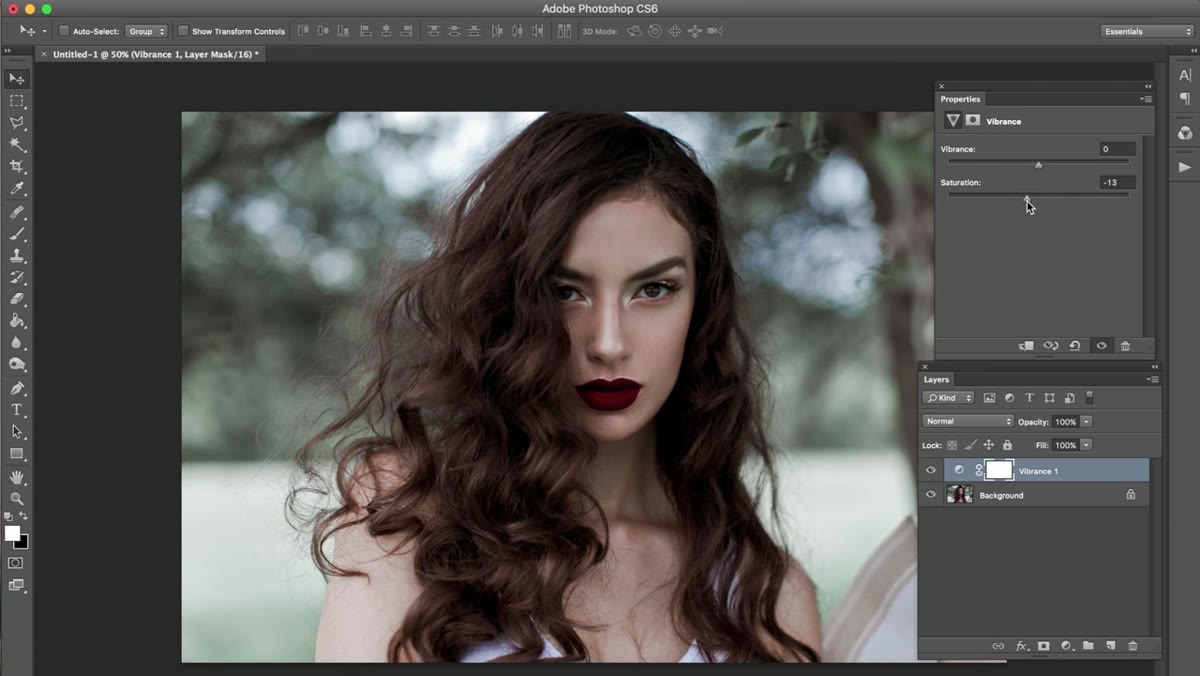Select the Type tool
1200x676 pixels.
pyautogui.click(x=17, y=410)
